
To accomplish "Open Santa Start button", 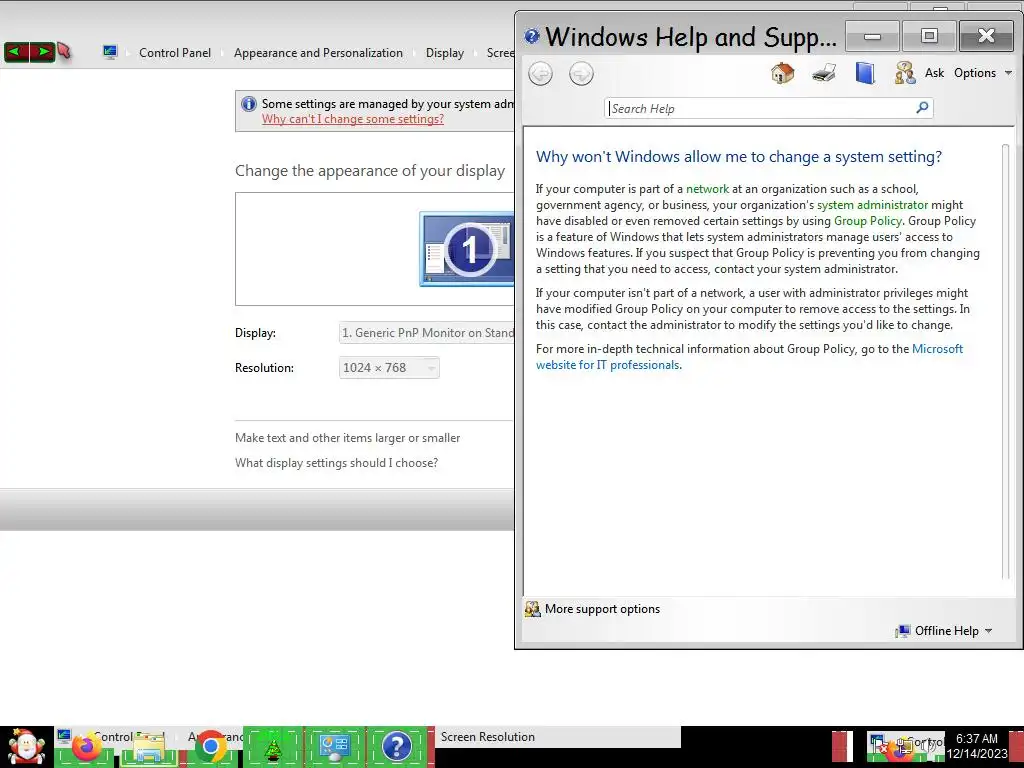I will (26, 747).
